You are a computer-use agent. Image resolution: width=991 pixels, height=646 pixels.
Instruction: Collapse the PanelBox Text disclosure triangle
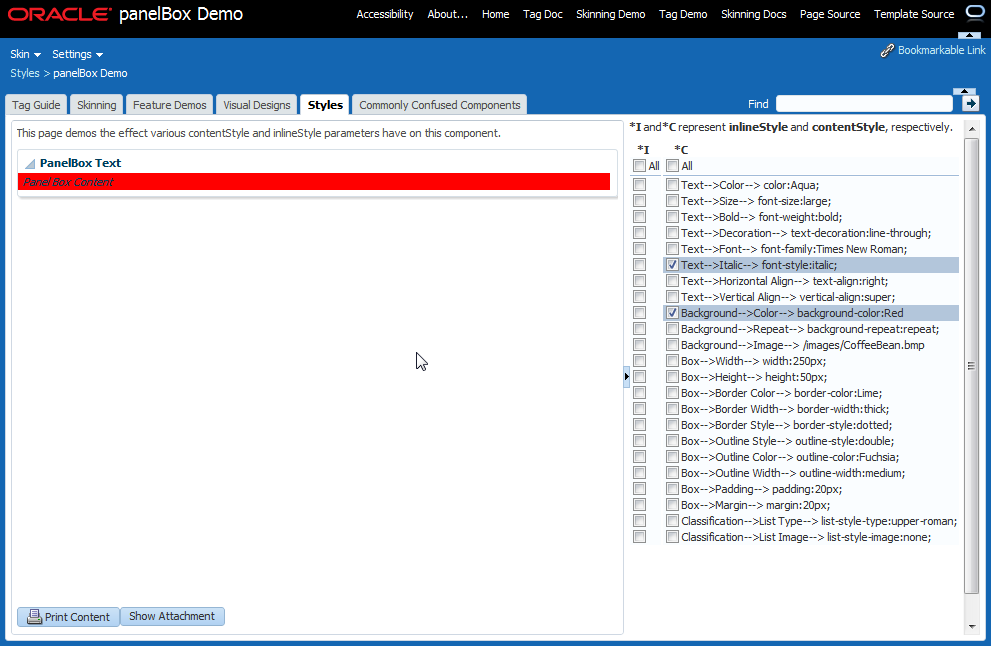[30, 164]
